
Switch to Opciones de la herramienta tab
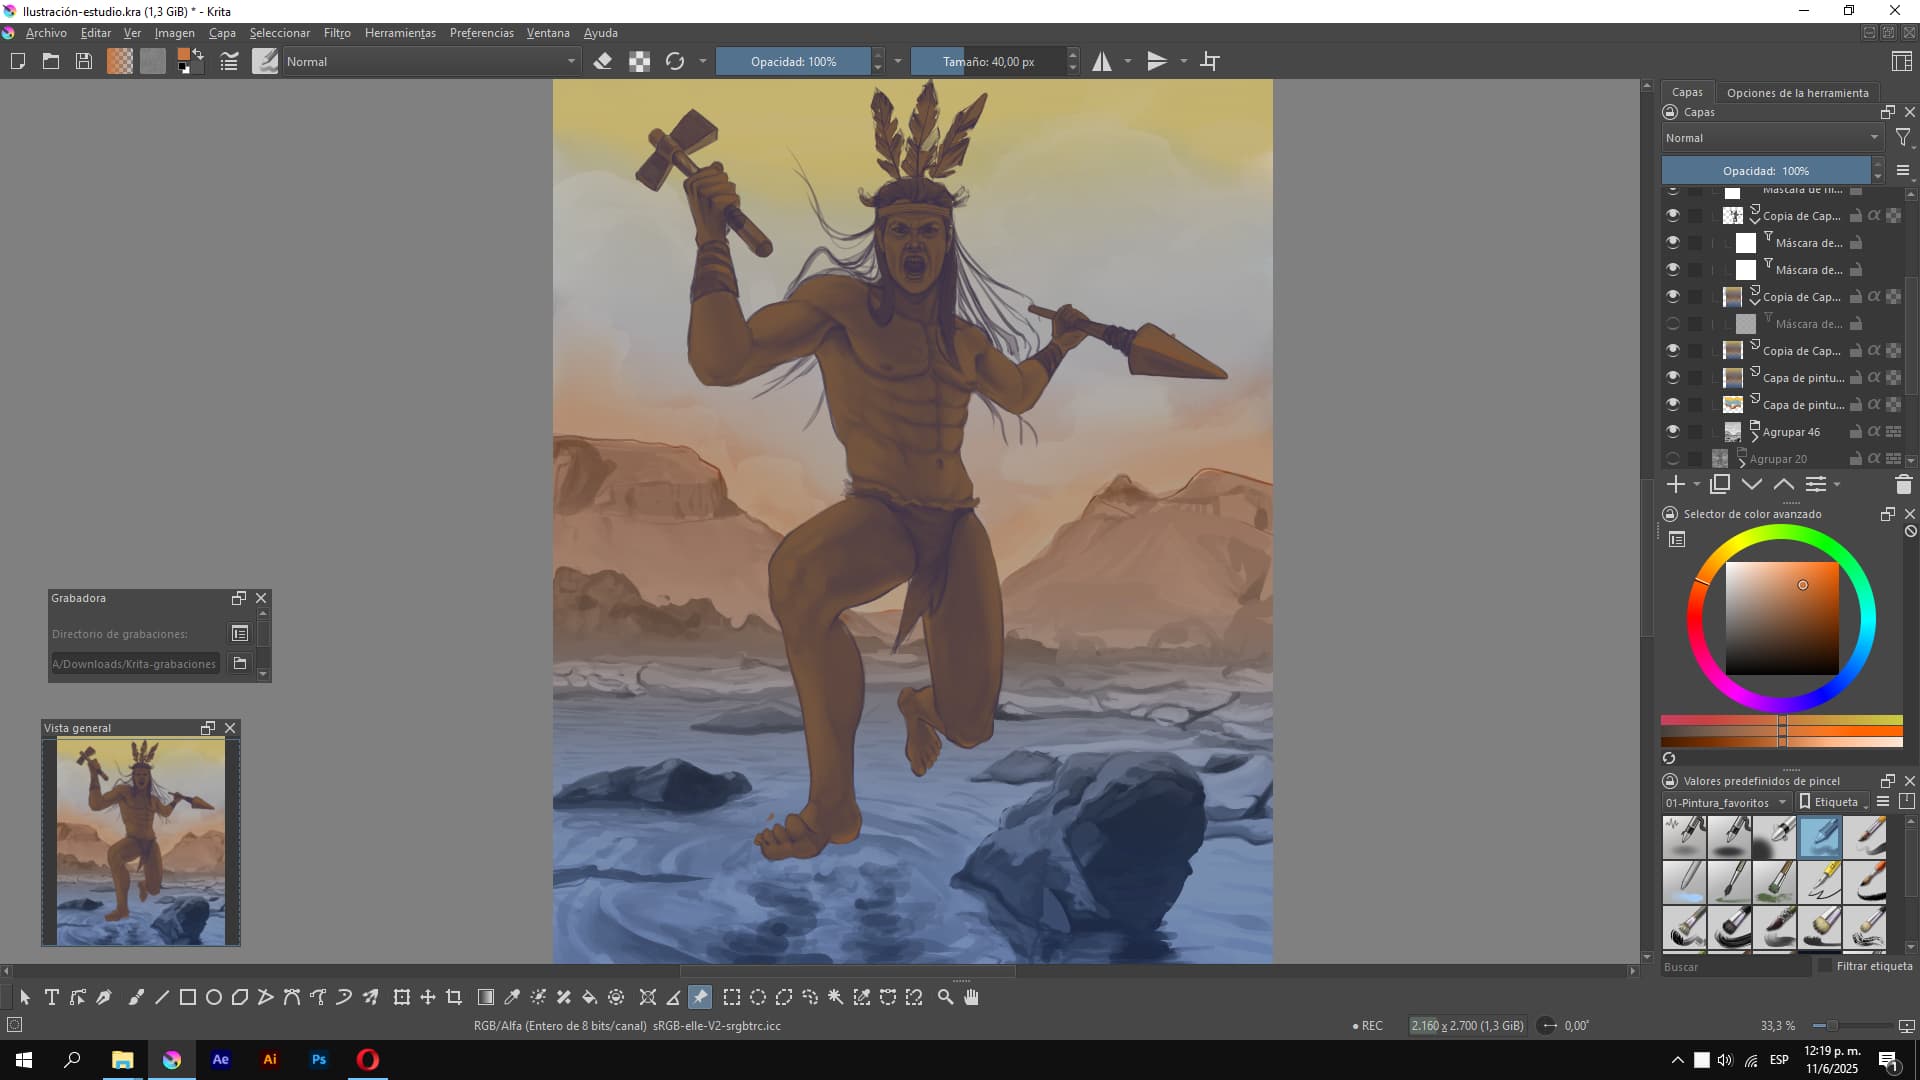1797,92
